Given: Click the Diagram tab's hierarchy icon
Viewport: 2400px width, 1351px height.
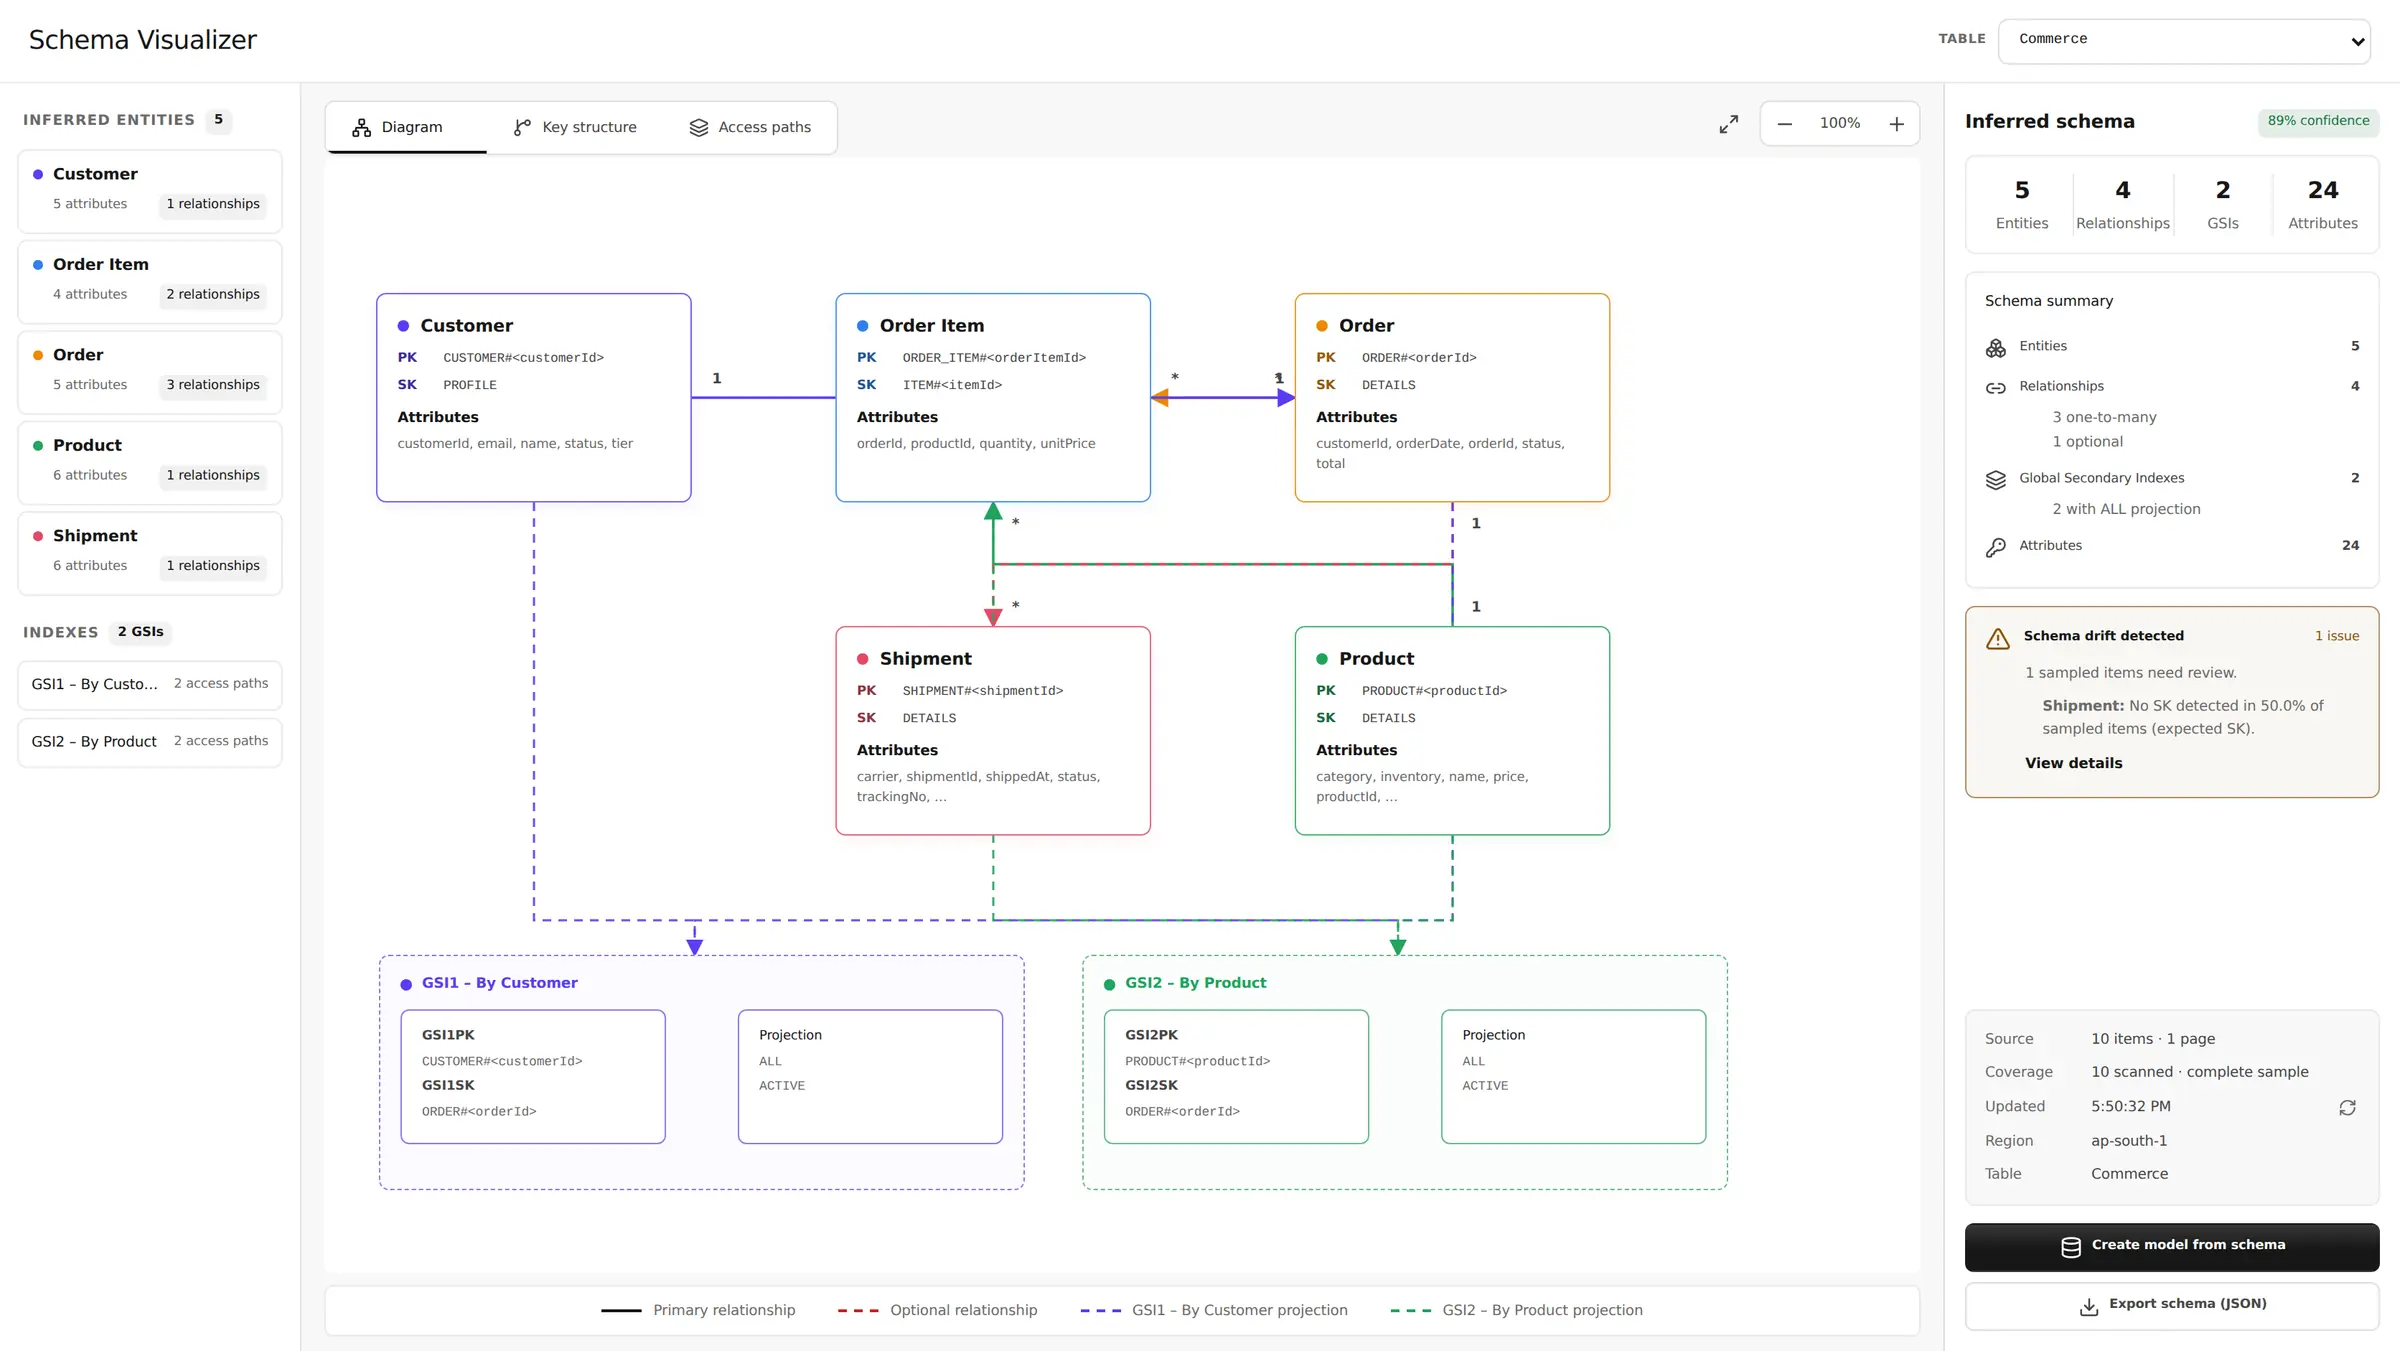Looking at the screenshot, I should 362,127.
